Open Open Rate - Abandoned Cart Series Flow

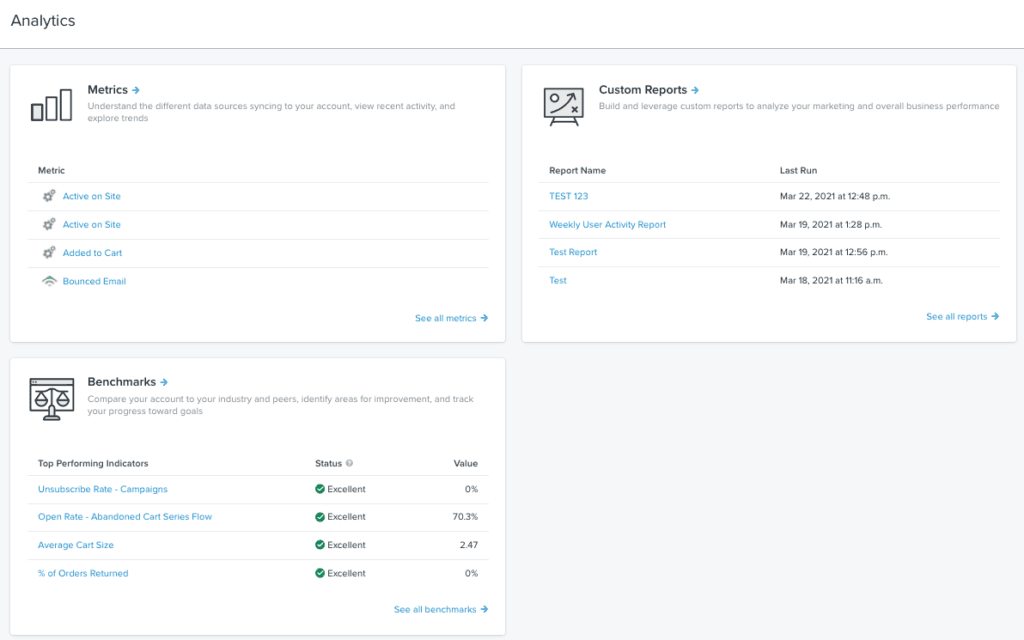pos(125,517)
